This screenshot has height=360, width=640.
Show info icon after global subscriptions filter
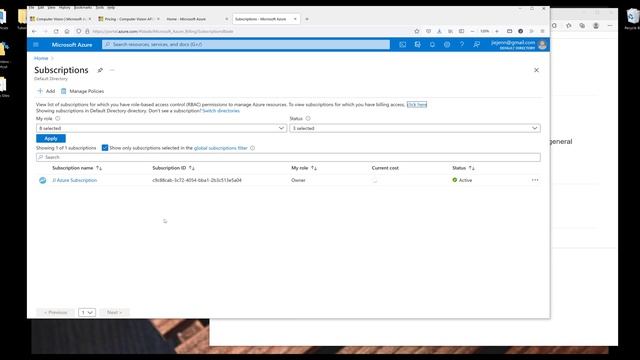[x=252, y=148]
